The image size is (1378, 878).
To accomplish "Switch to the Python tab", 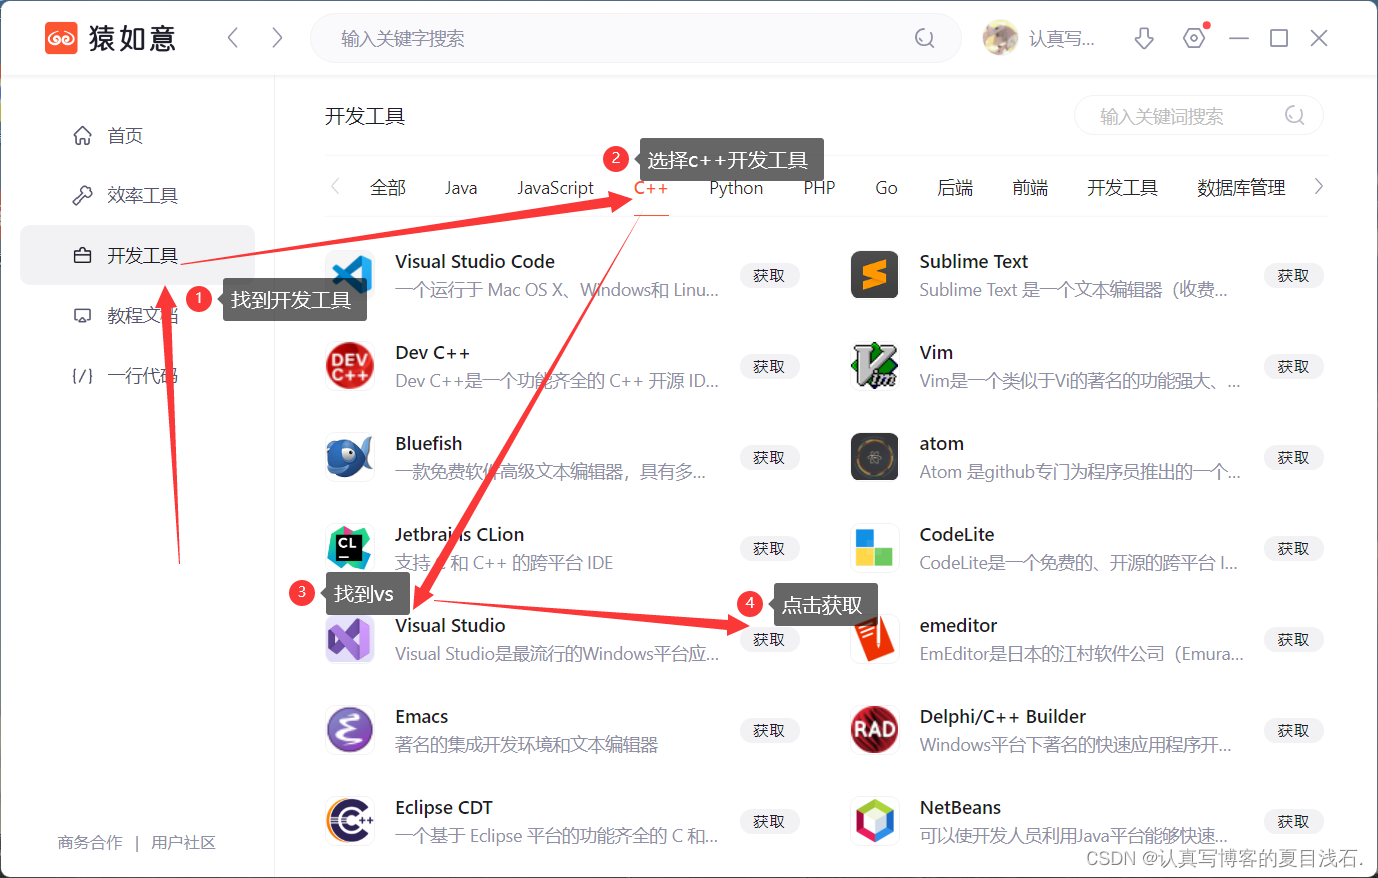I will tap(736, 188).
